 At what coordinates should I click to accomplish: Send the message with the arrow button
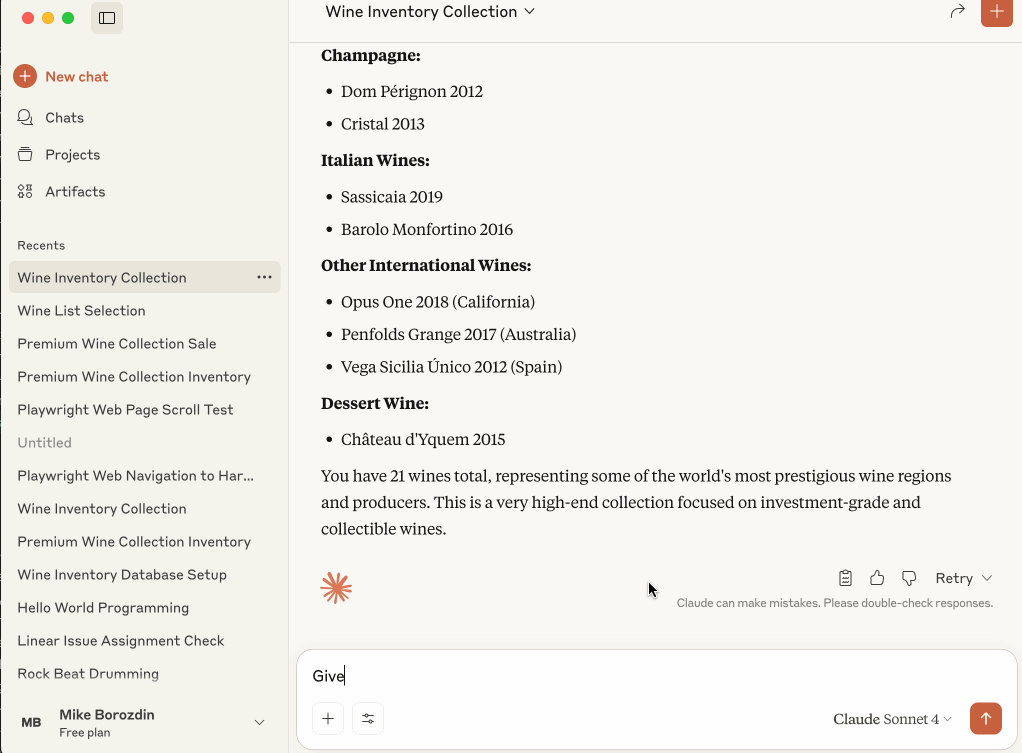[x=986, y=718]
